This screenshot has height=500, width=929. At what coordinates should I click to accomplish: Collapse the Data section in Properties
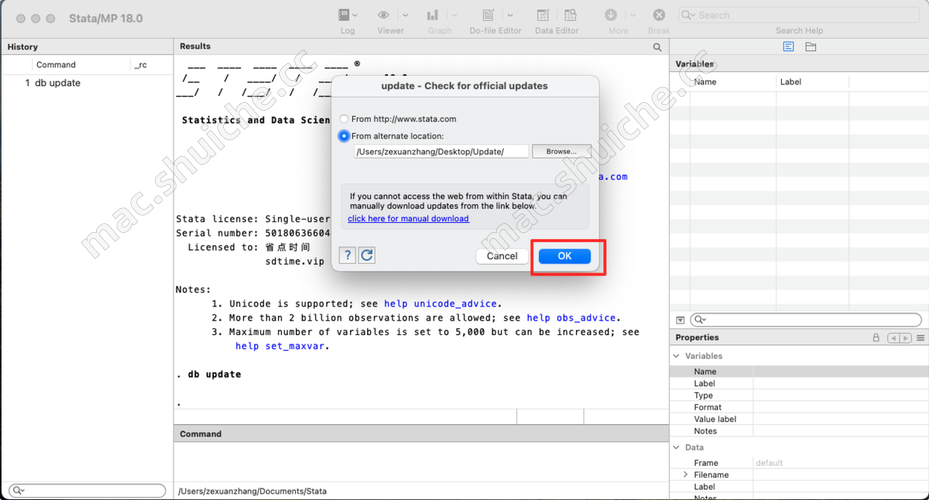[677, 448]
